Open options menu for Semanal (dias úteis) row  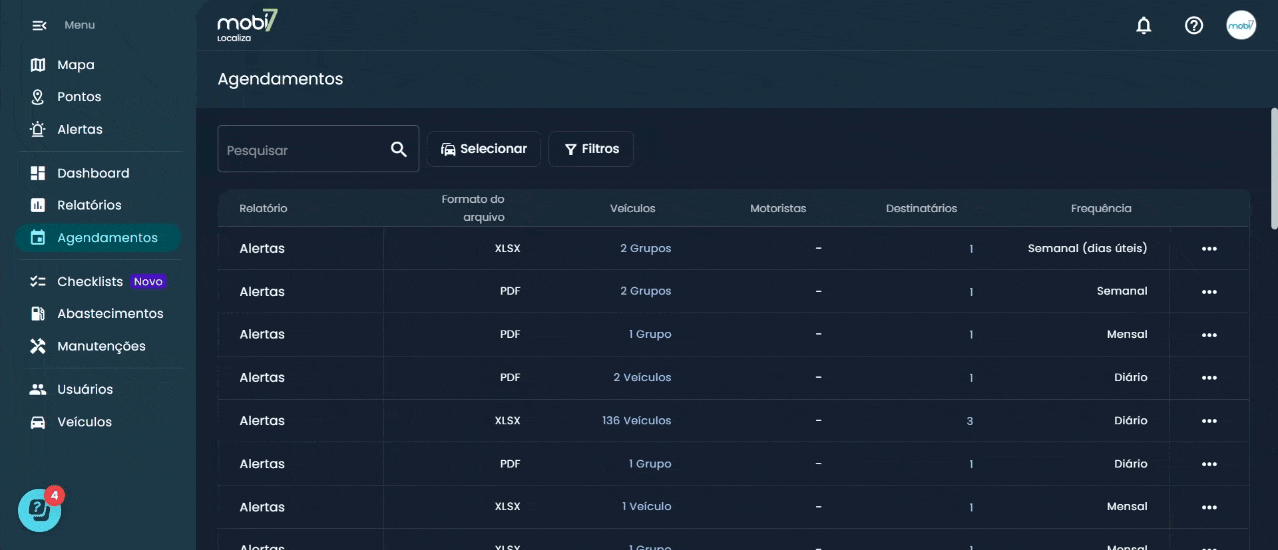pyautogui.click(x=1209, y=249)
